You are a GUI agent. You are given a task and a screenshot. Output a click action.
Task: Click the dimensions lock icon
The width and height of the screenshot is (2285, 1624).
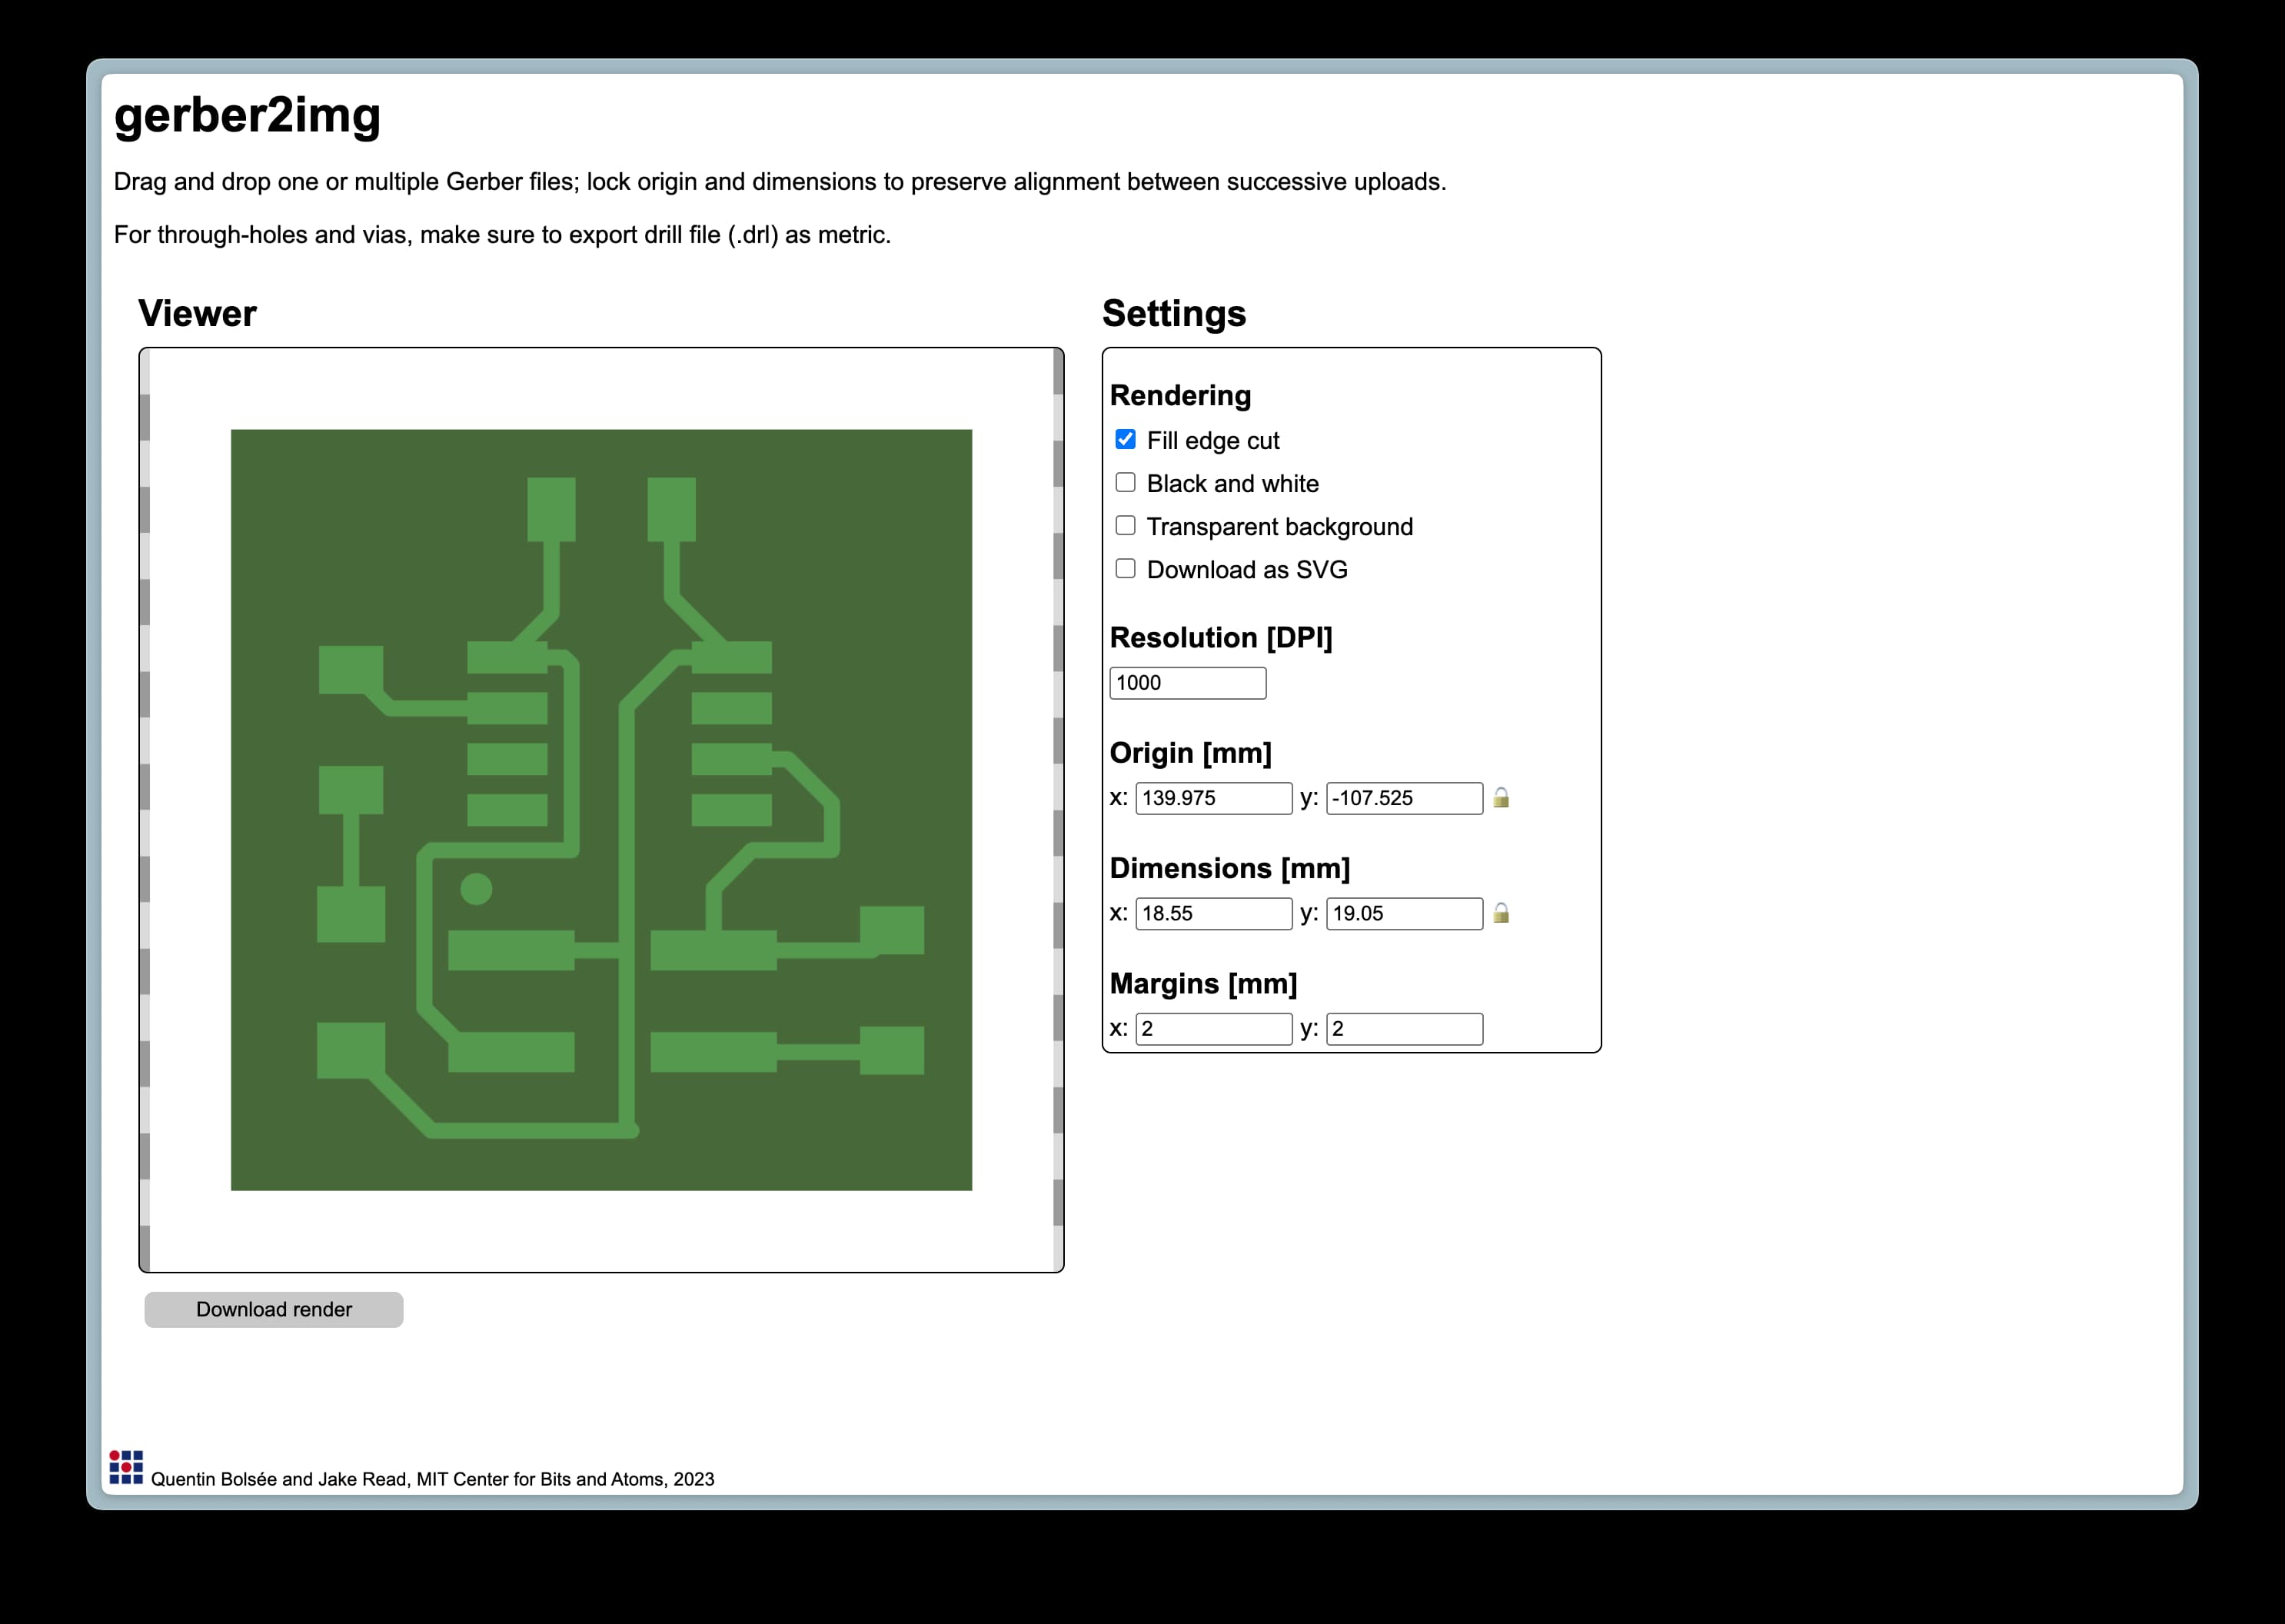coord(1500,913)
